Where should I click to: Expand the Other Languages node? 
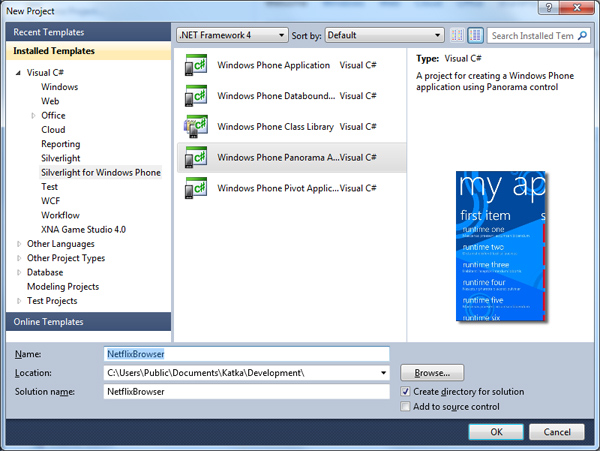pos(19,244)
